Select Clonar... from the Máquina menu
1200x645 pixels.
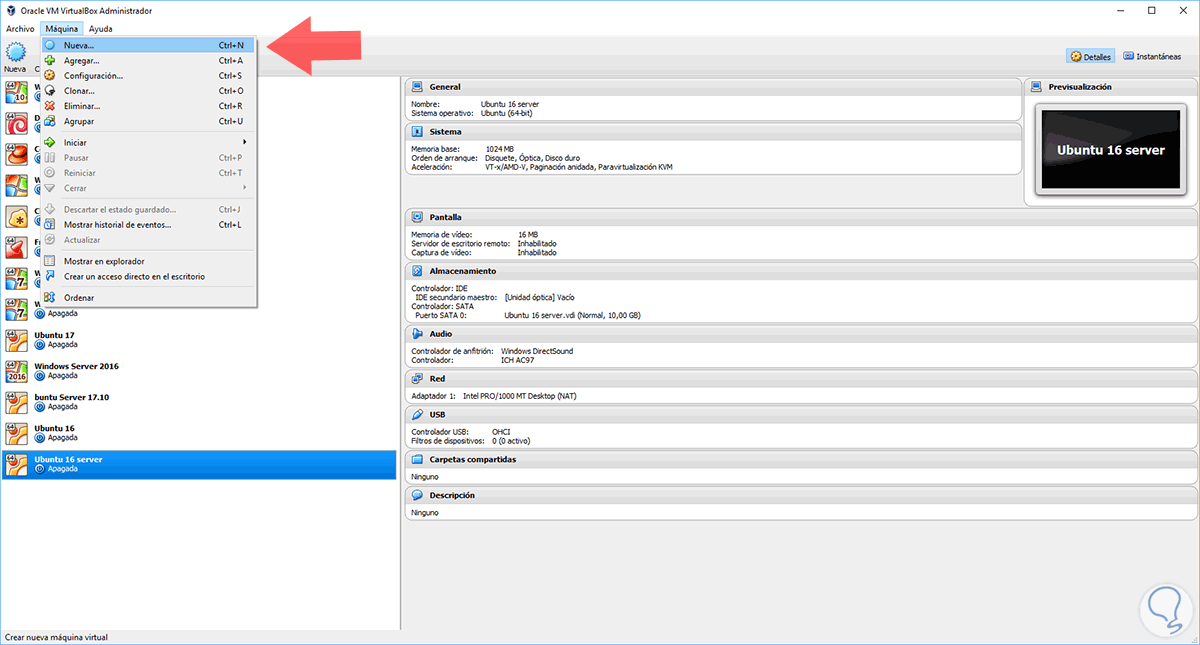tap(148, 90)
